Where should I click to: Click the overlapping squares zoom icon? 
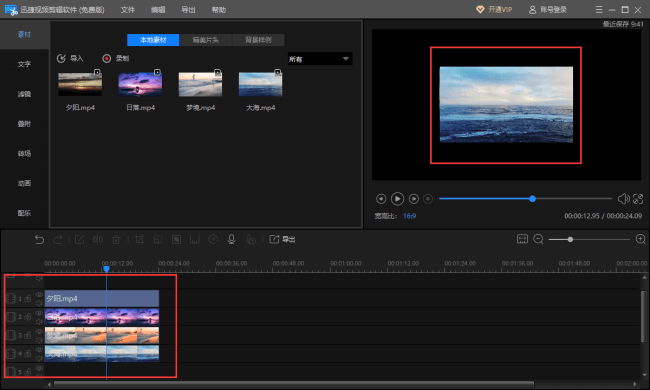[158, 240]
